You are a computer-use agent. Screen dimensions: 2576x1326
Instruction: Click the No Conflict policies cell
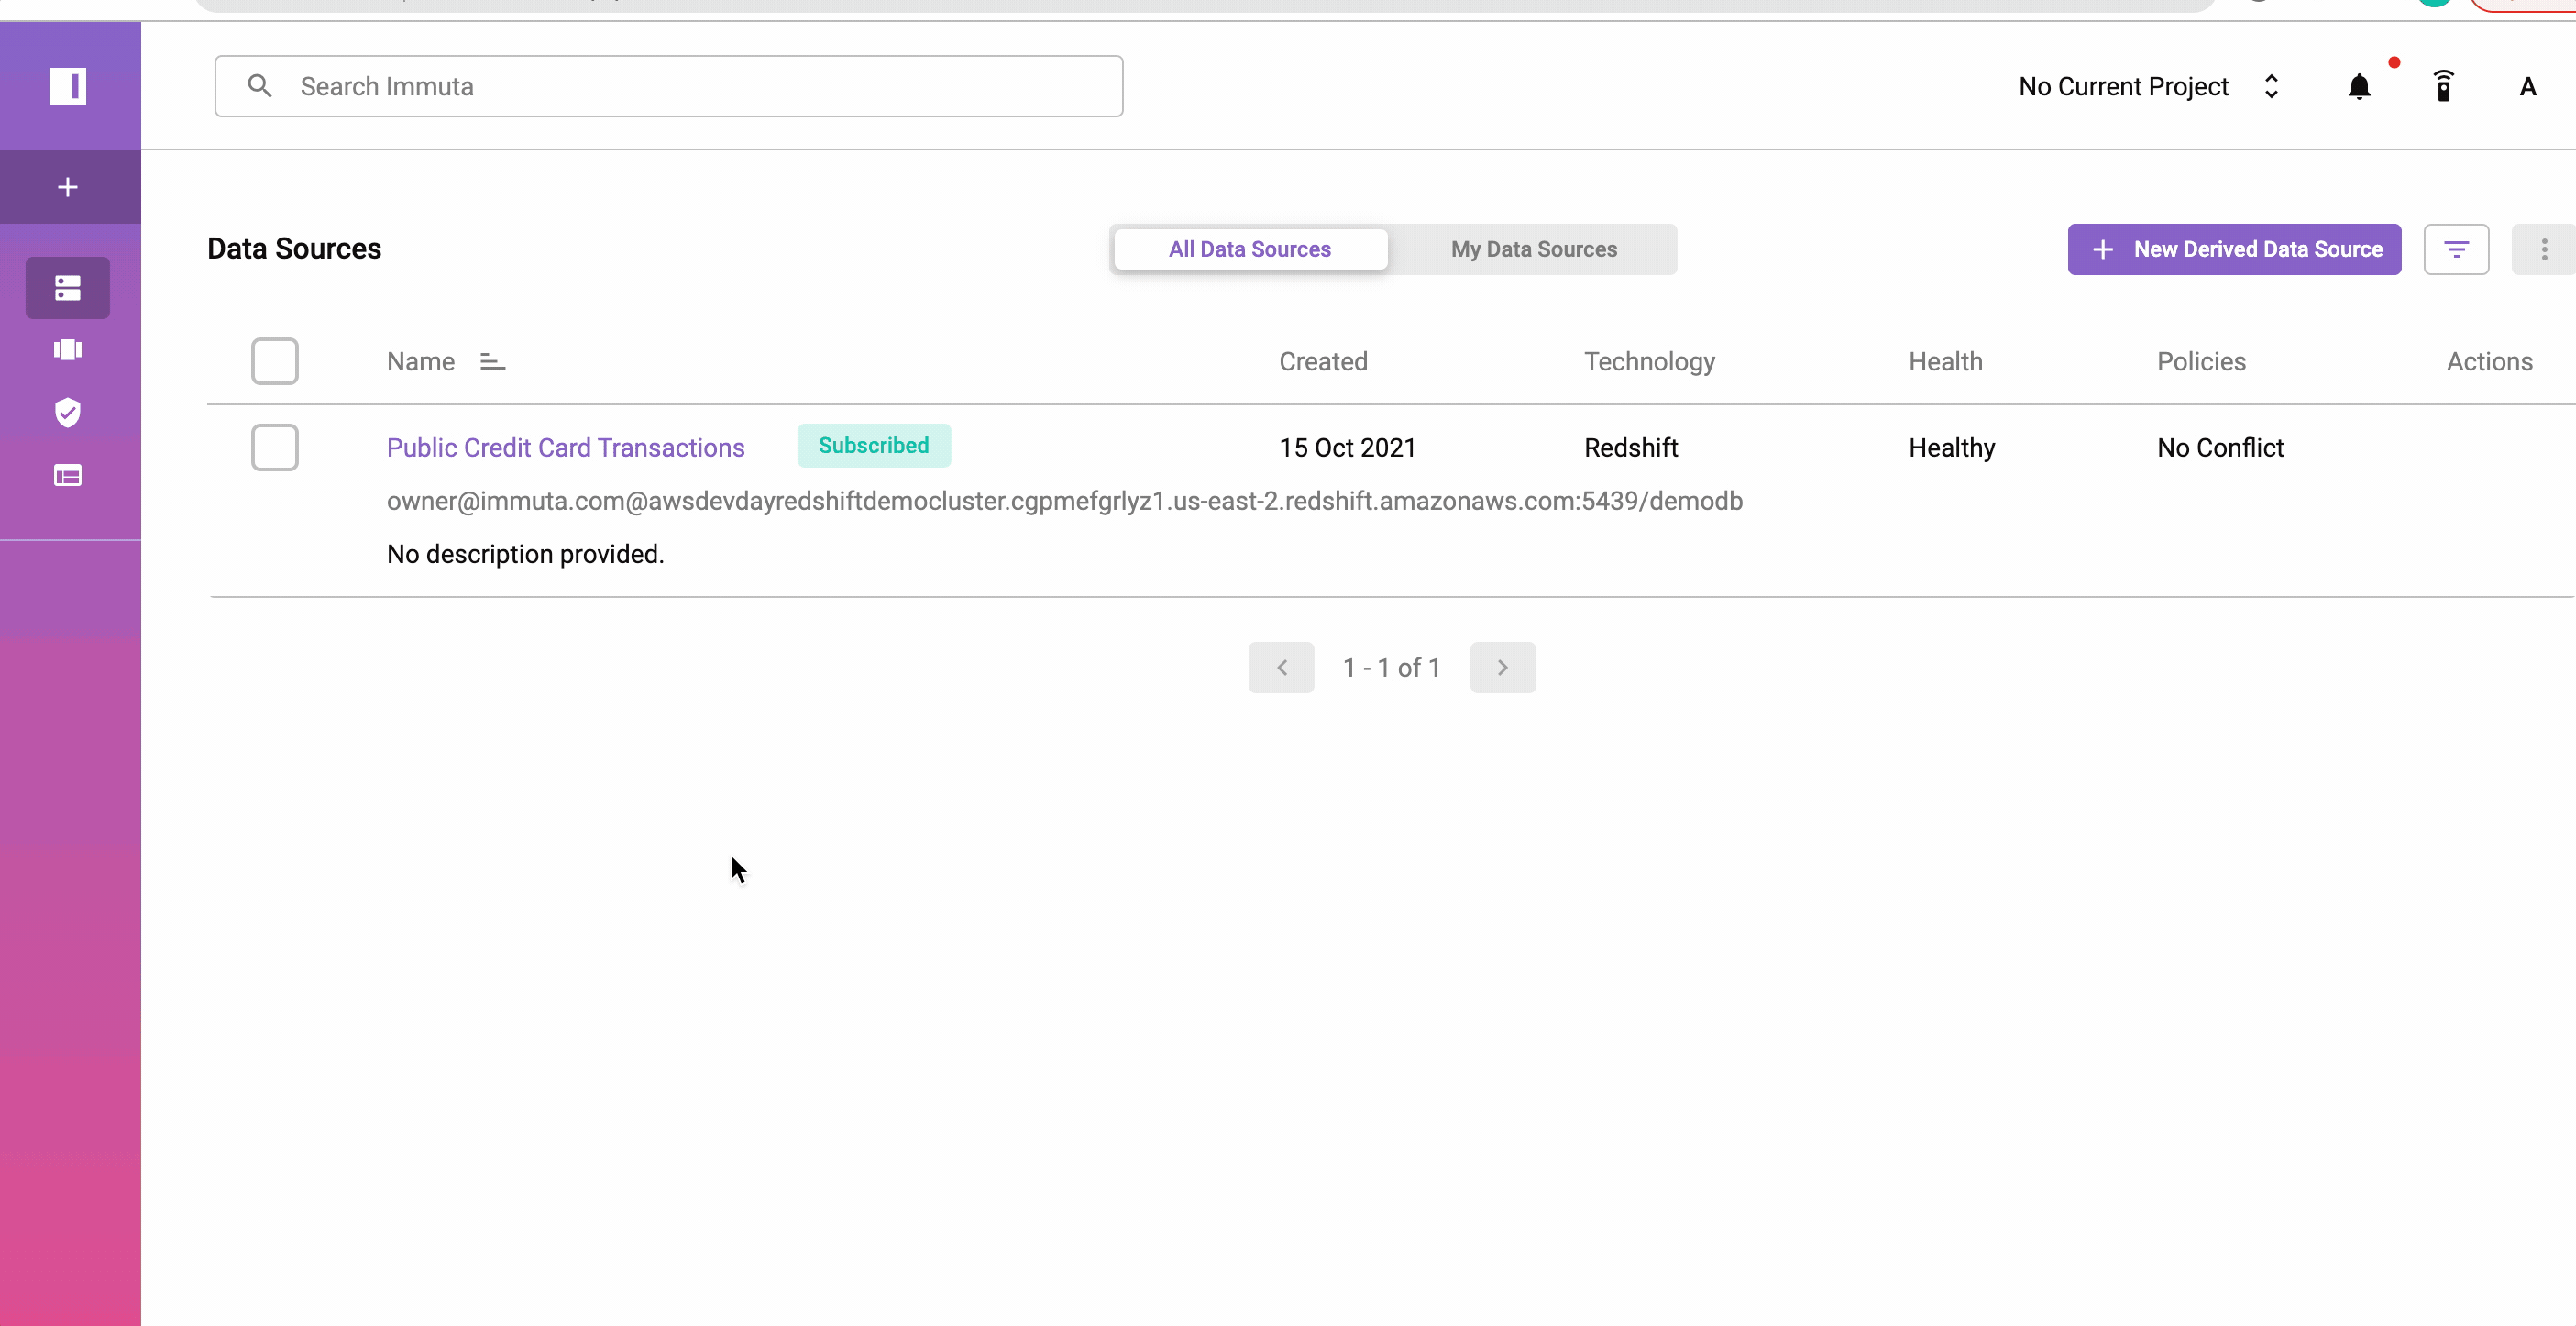(x=2220, y=448)
